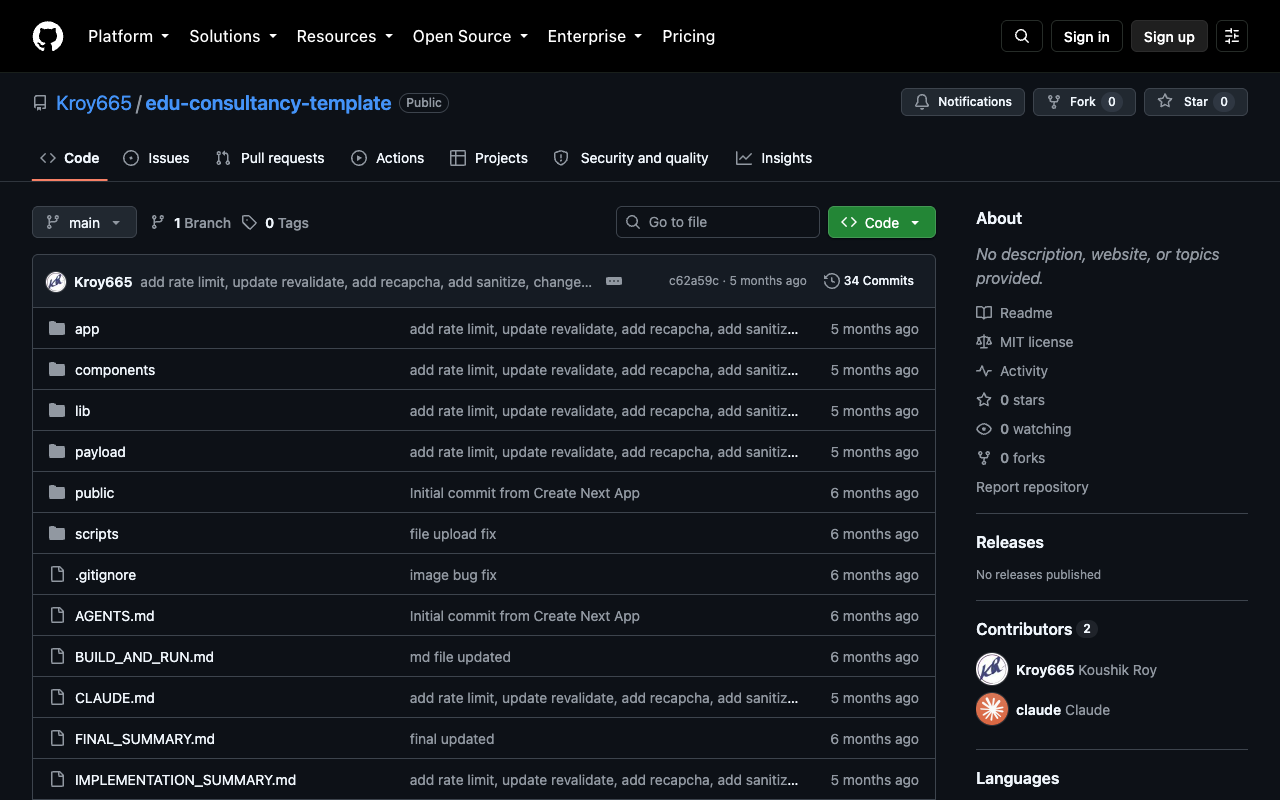1280x800 pixels.
Task: Open the appearance settings icon
Action: click(x=1232, y=36)
